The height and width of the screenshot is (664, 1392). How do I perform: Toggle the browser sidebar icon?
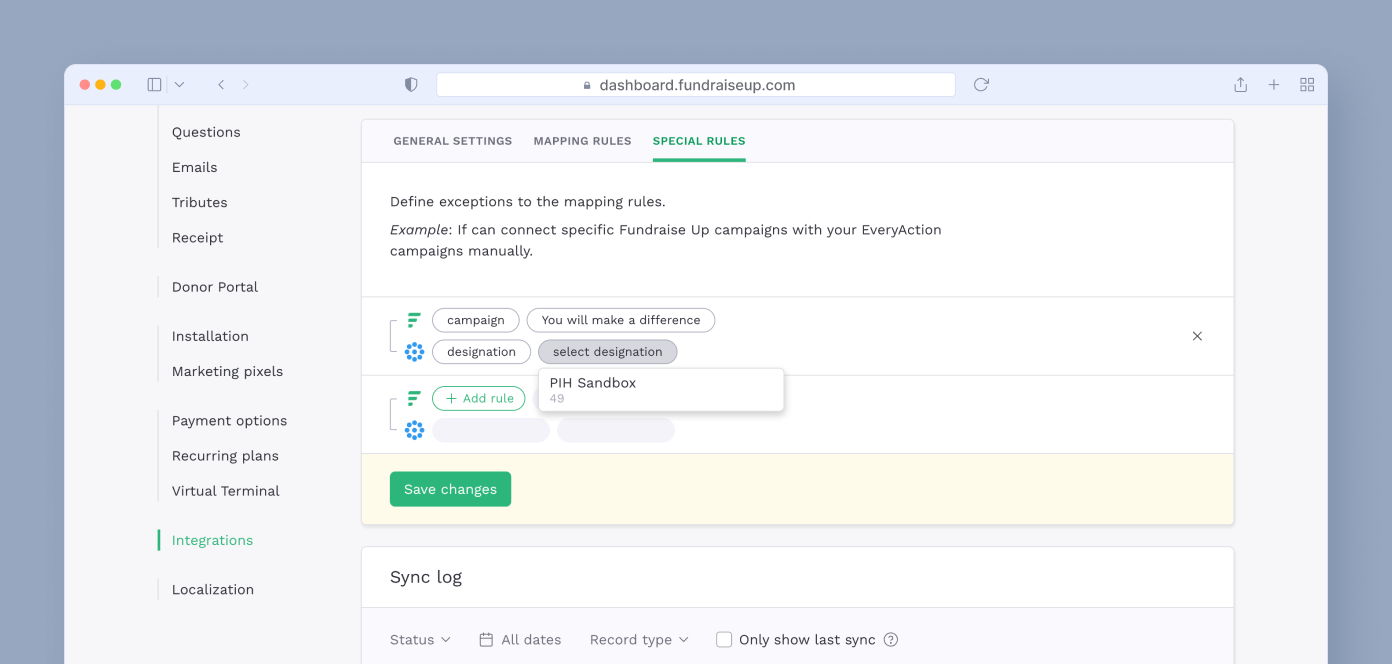154,85
